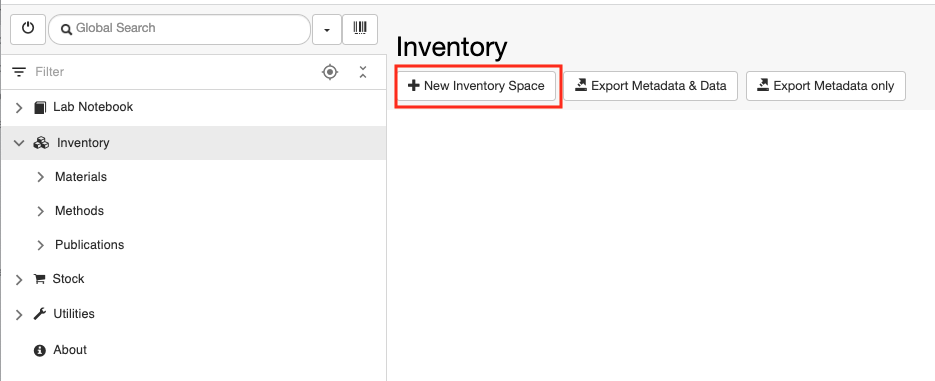Image resolution: width=935 pixels, height=381 pixels.
Task: Click the Lab Notebook book icon
Action: (40, 107)
